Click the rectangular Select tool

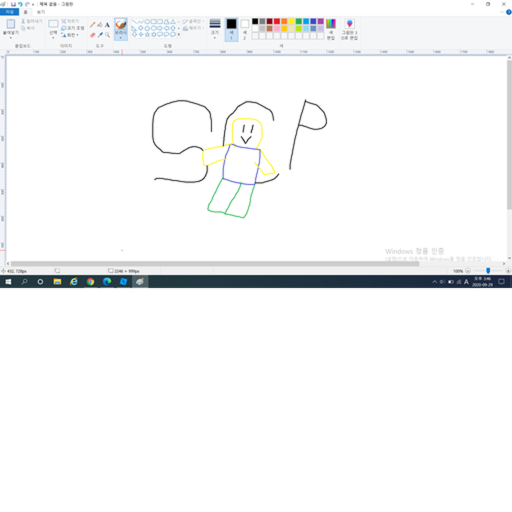click(53, 24)
